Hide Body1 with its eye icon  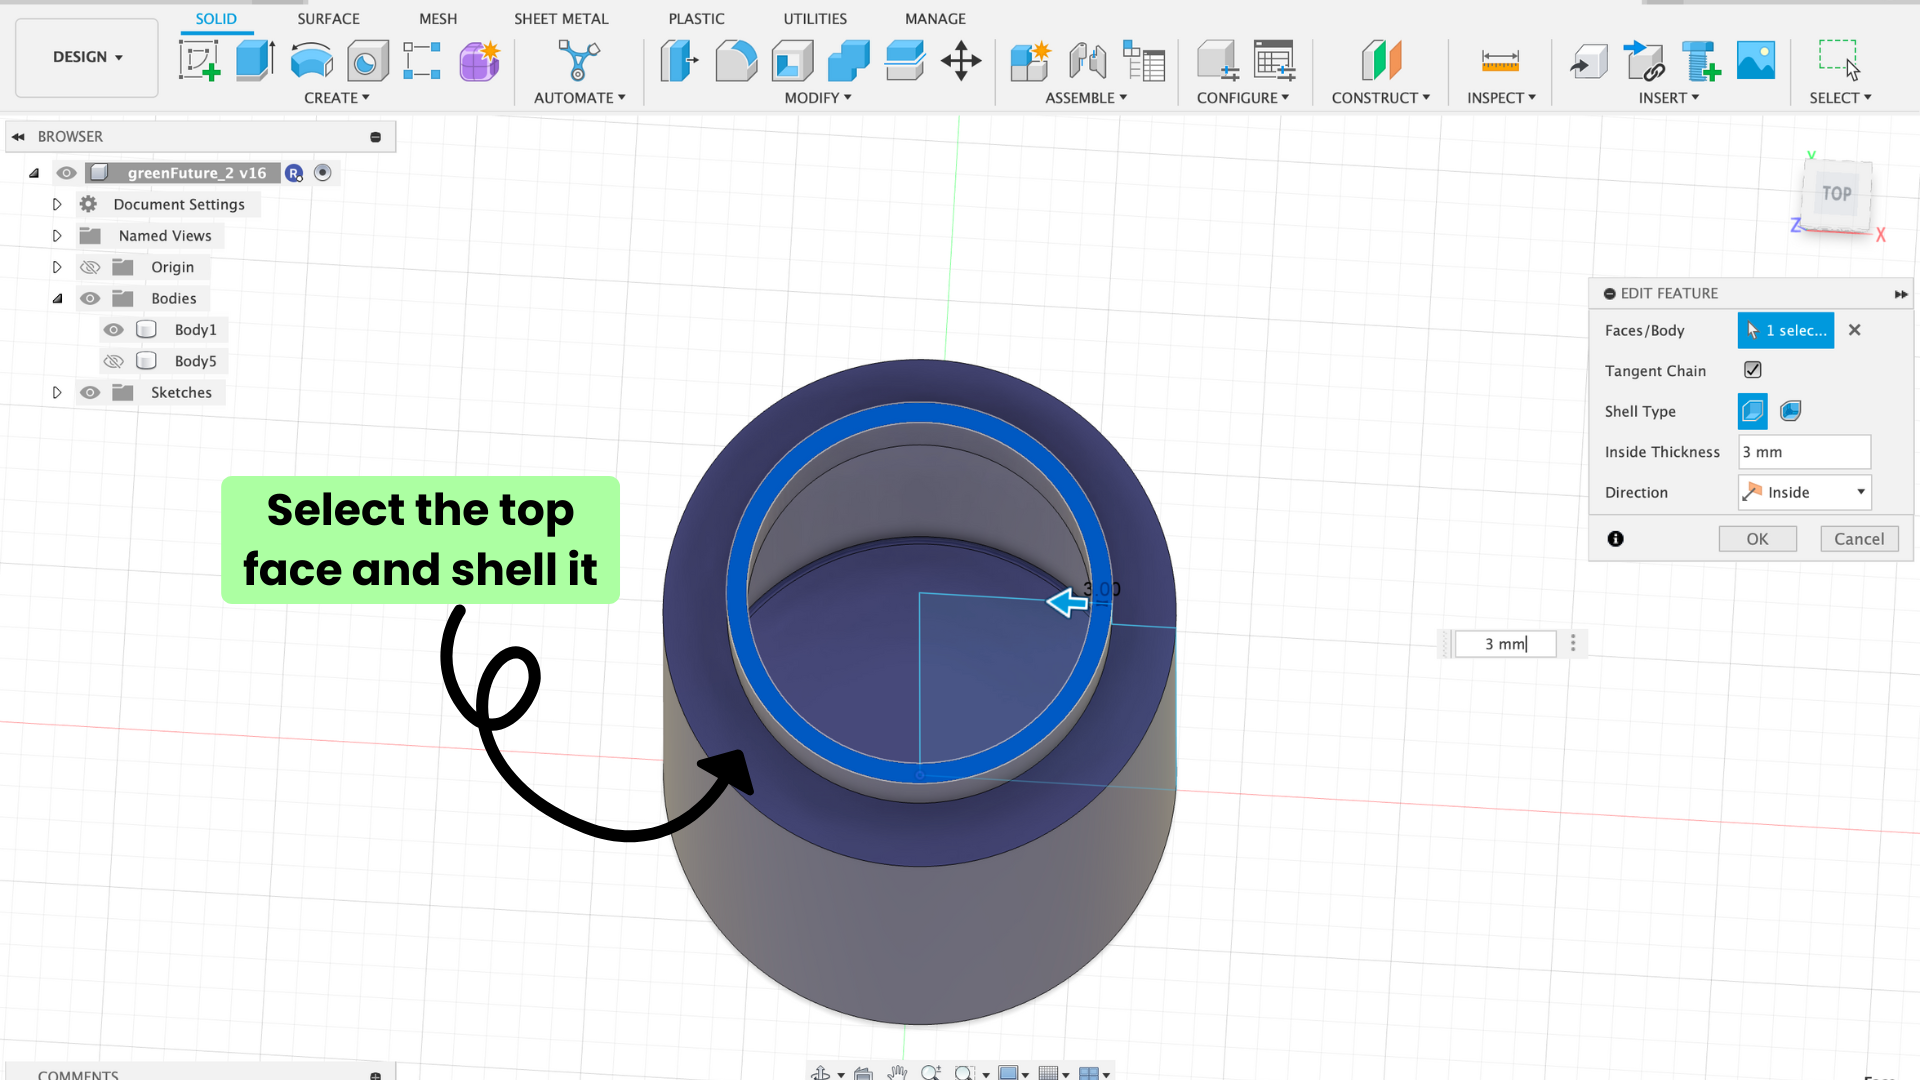point(114,330)
